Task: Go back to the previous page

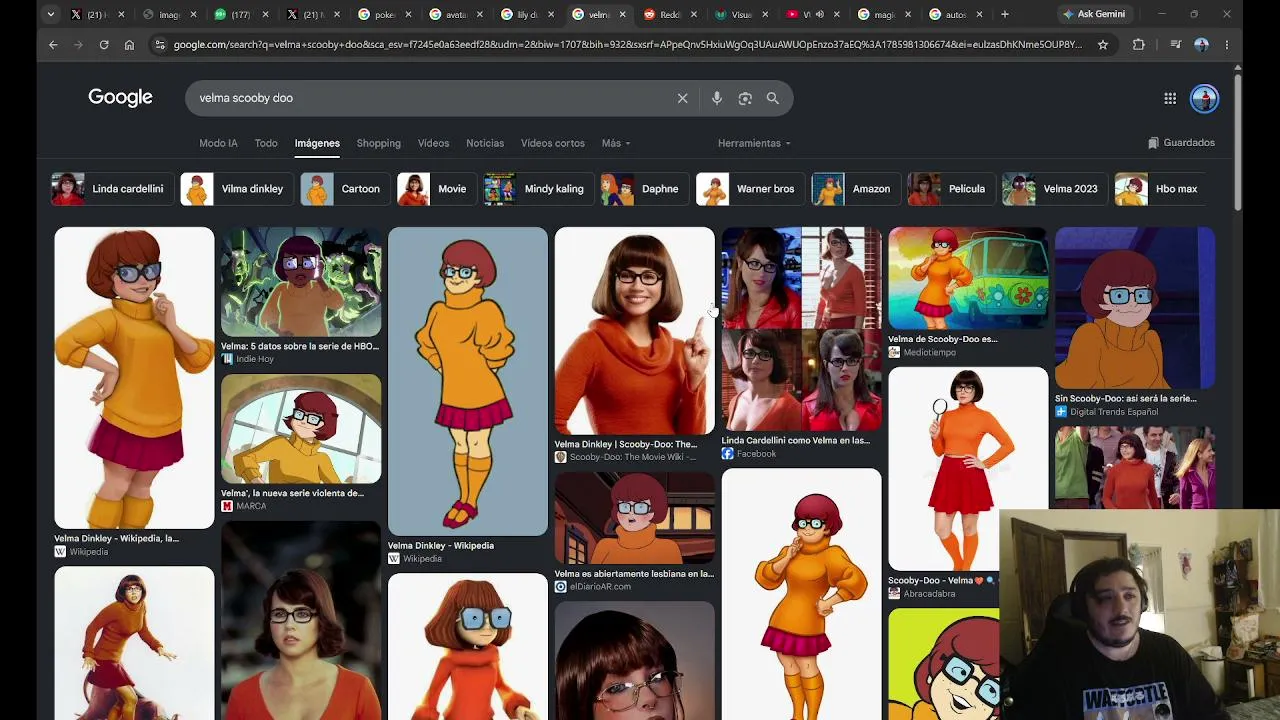Action: click(x=53, y=45)
